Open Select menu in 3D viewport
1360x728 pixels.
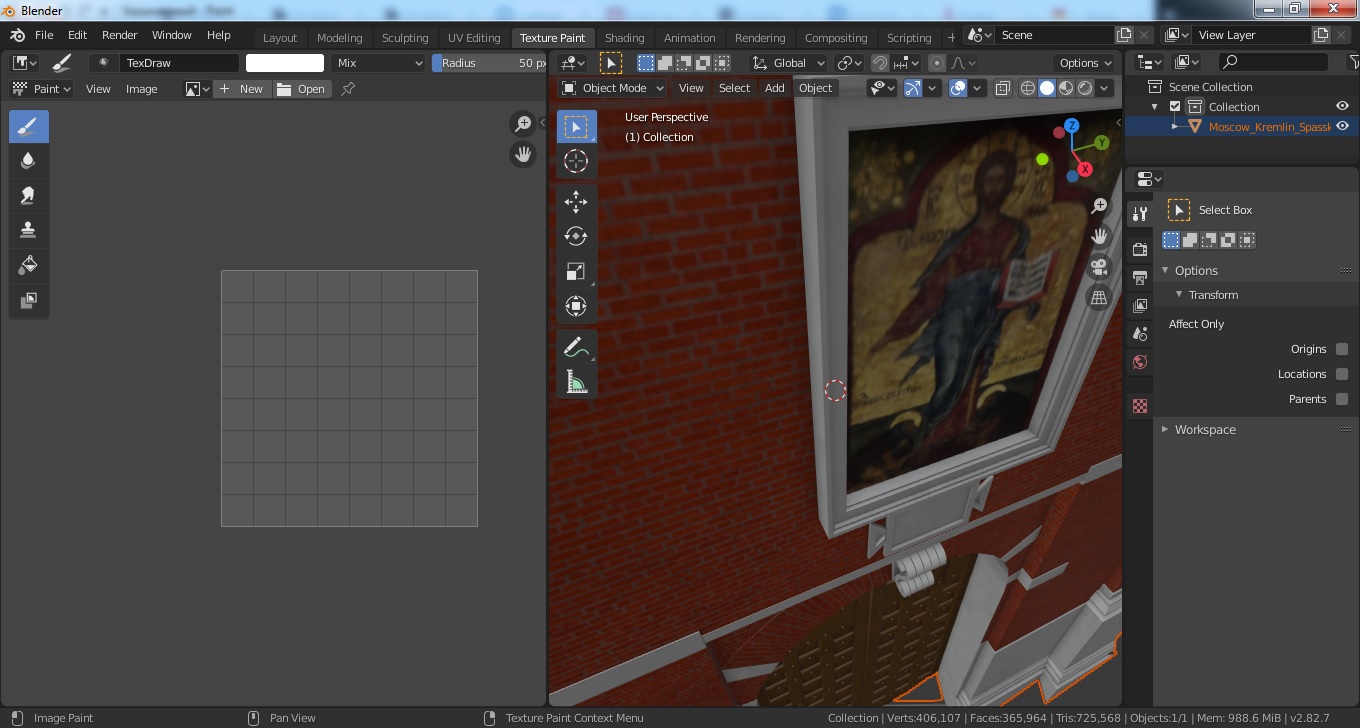(734, 88)
